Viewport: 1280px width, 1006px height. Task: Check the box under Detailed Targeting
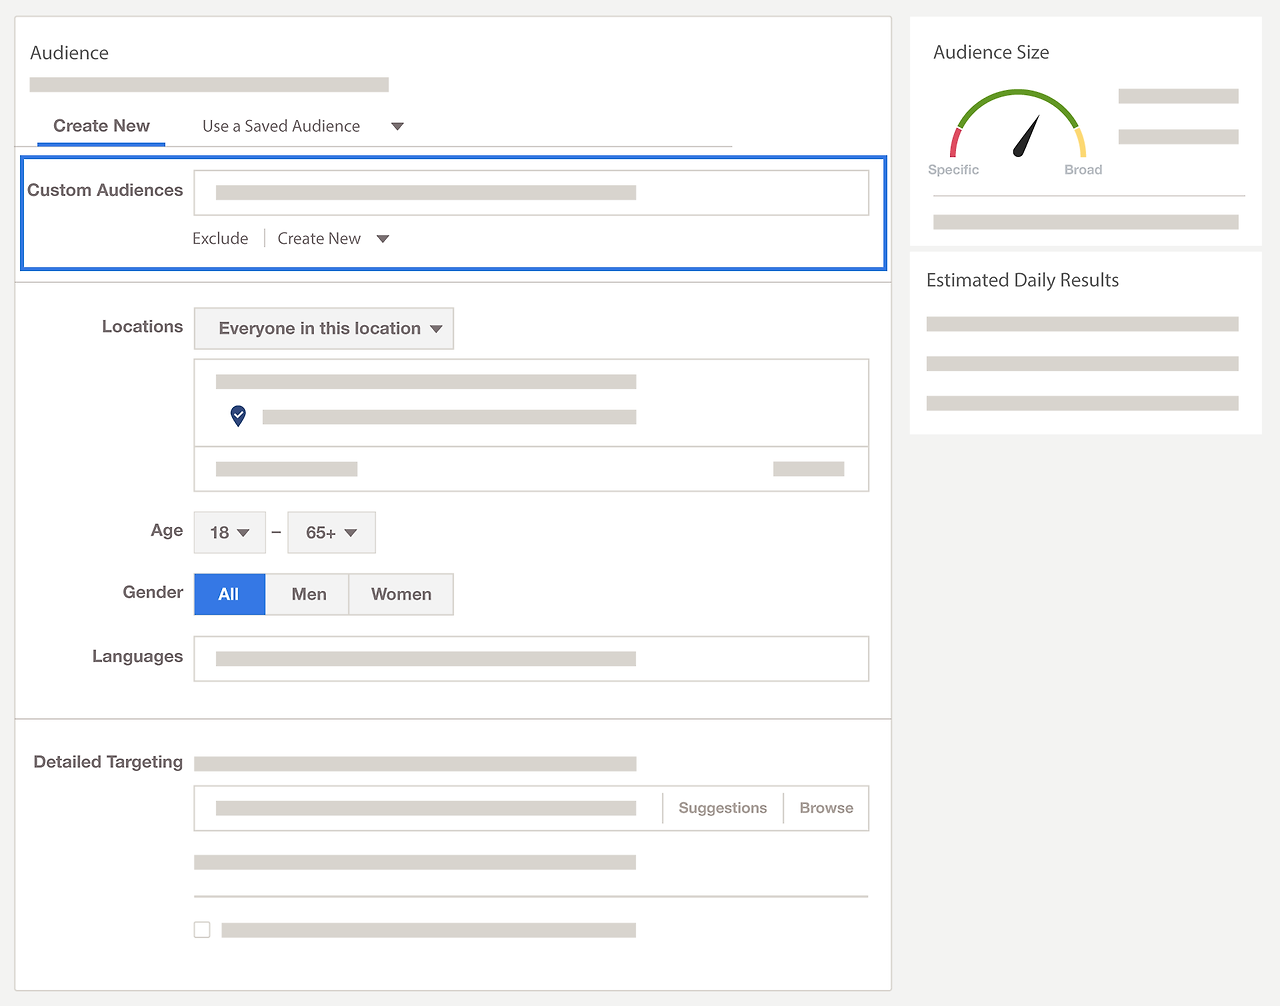[202, 930]
